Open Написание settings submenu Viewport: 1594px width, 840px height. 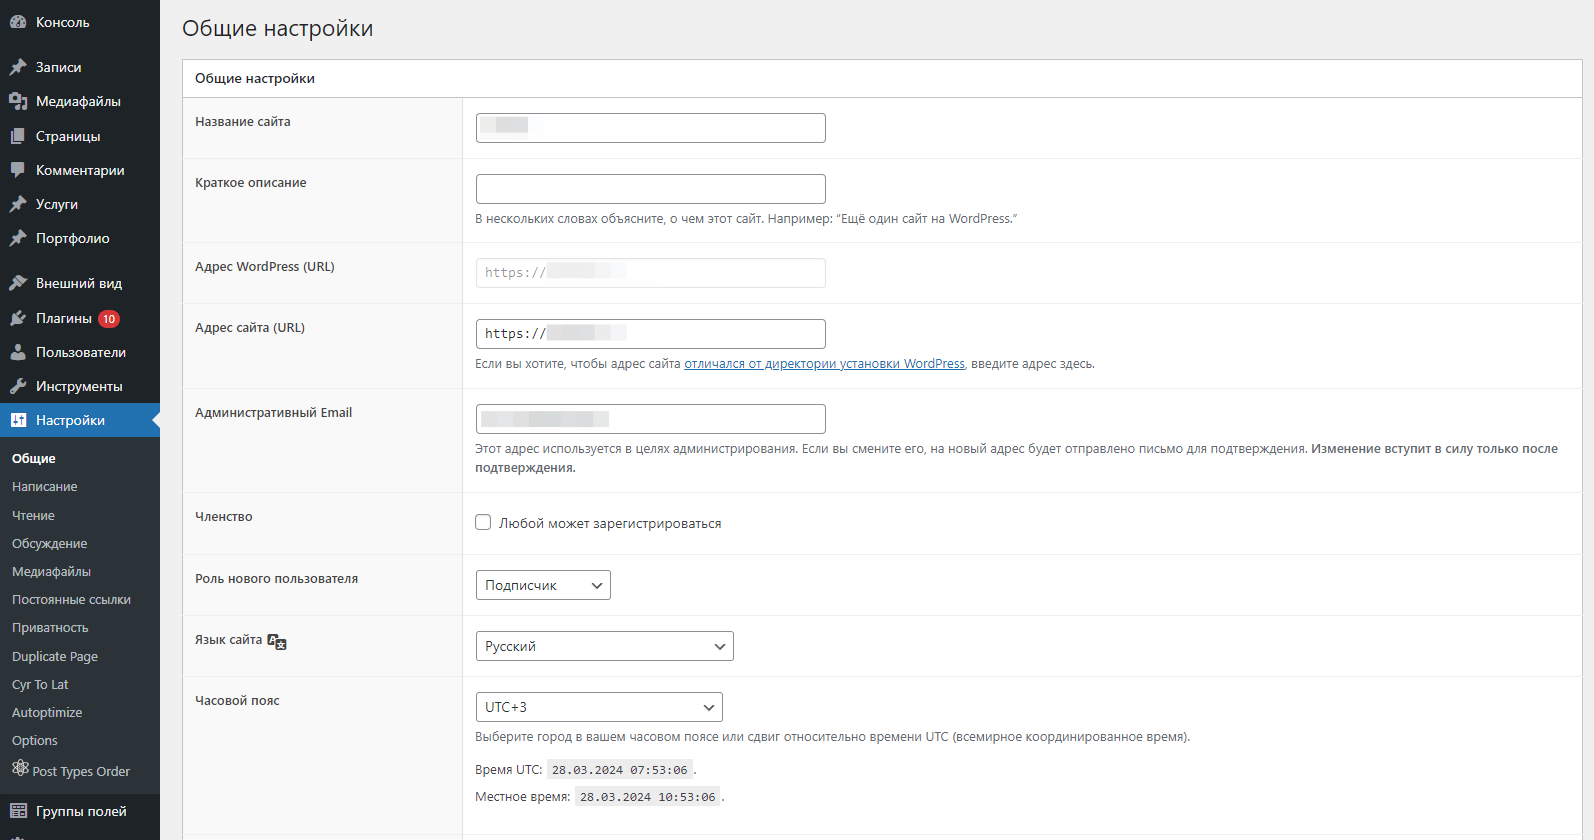(x=45, y=487)
